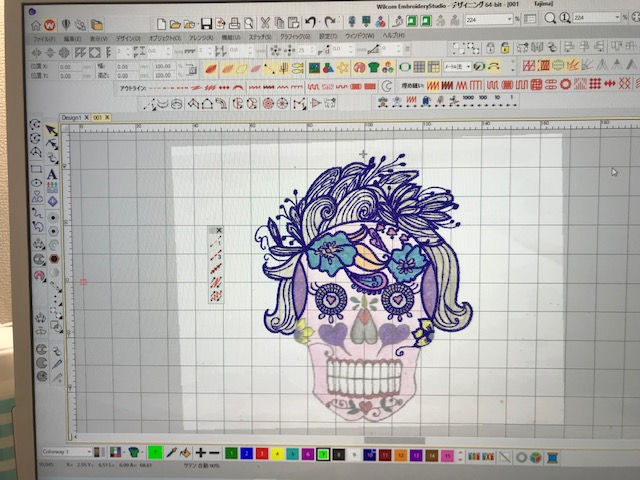Image resolution: width=640 pixels, height=480 pixels.
Task: Open the ファイル(F) menu
Action: [44, 39]
